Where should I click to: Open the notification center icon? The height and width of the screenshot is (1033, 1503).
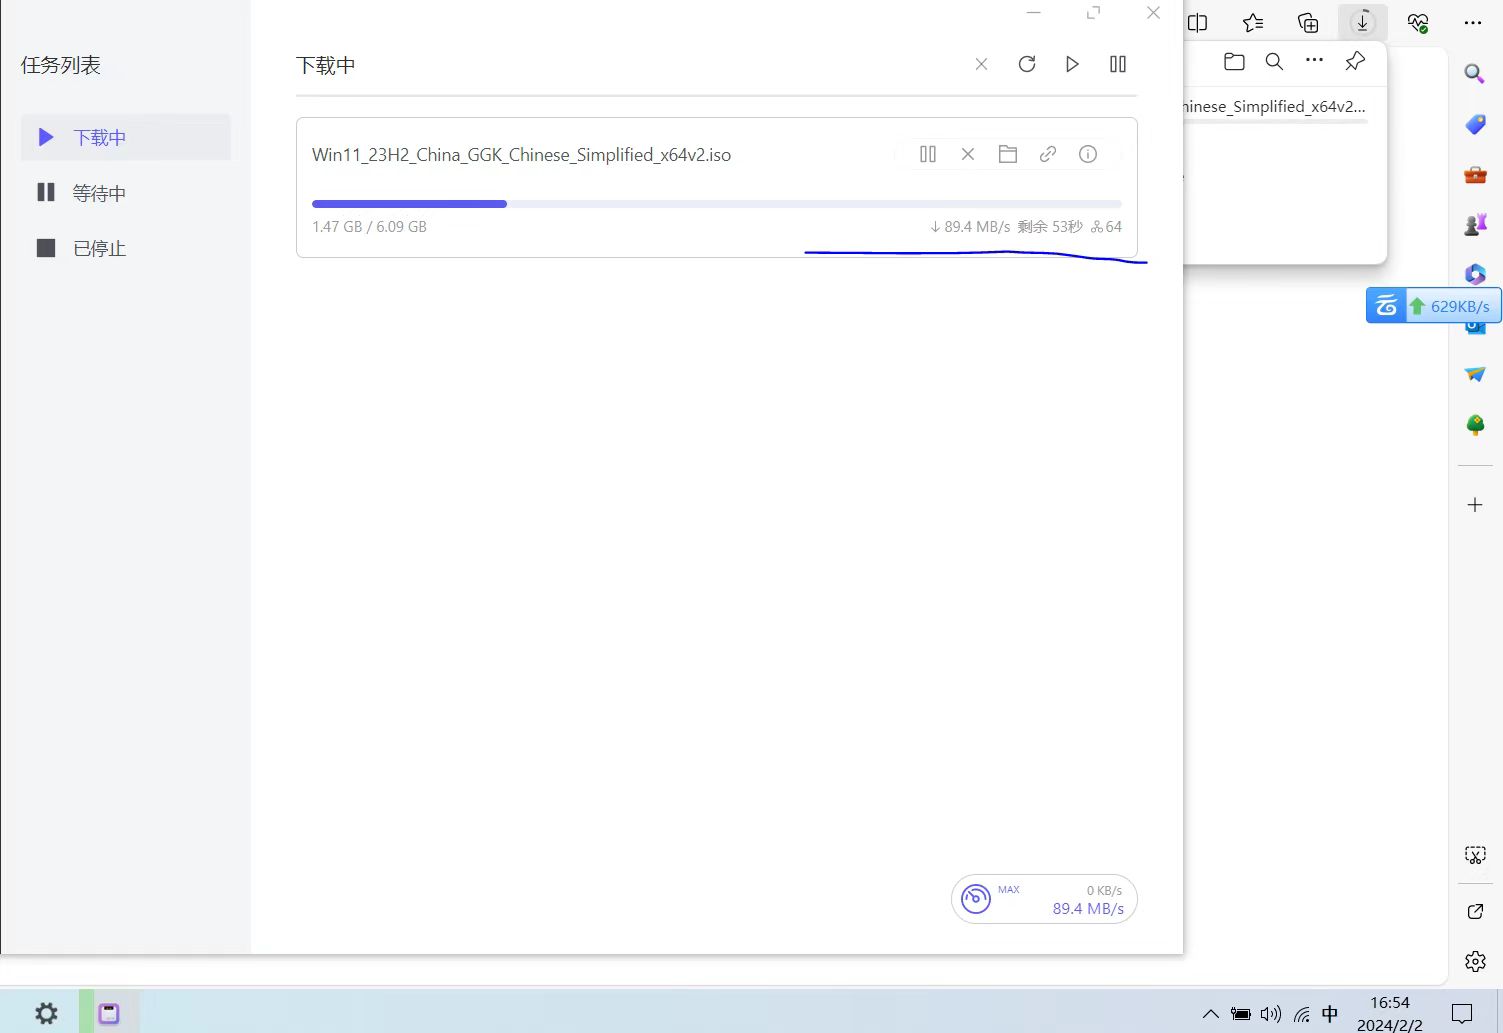point(1462,1014)
